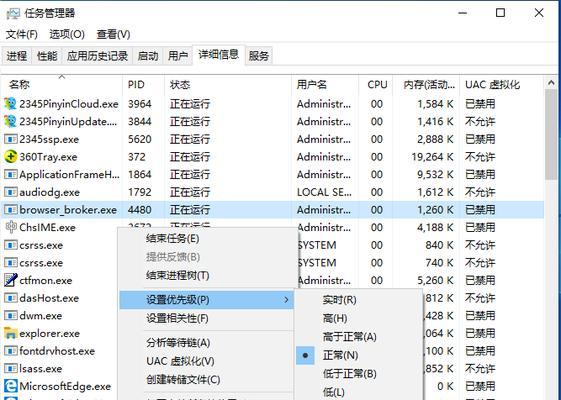Viewport: 561px width, 400px height.
Task: Set priority to 实时(R)
Action: [x=358, y=300]
